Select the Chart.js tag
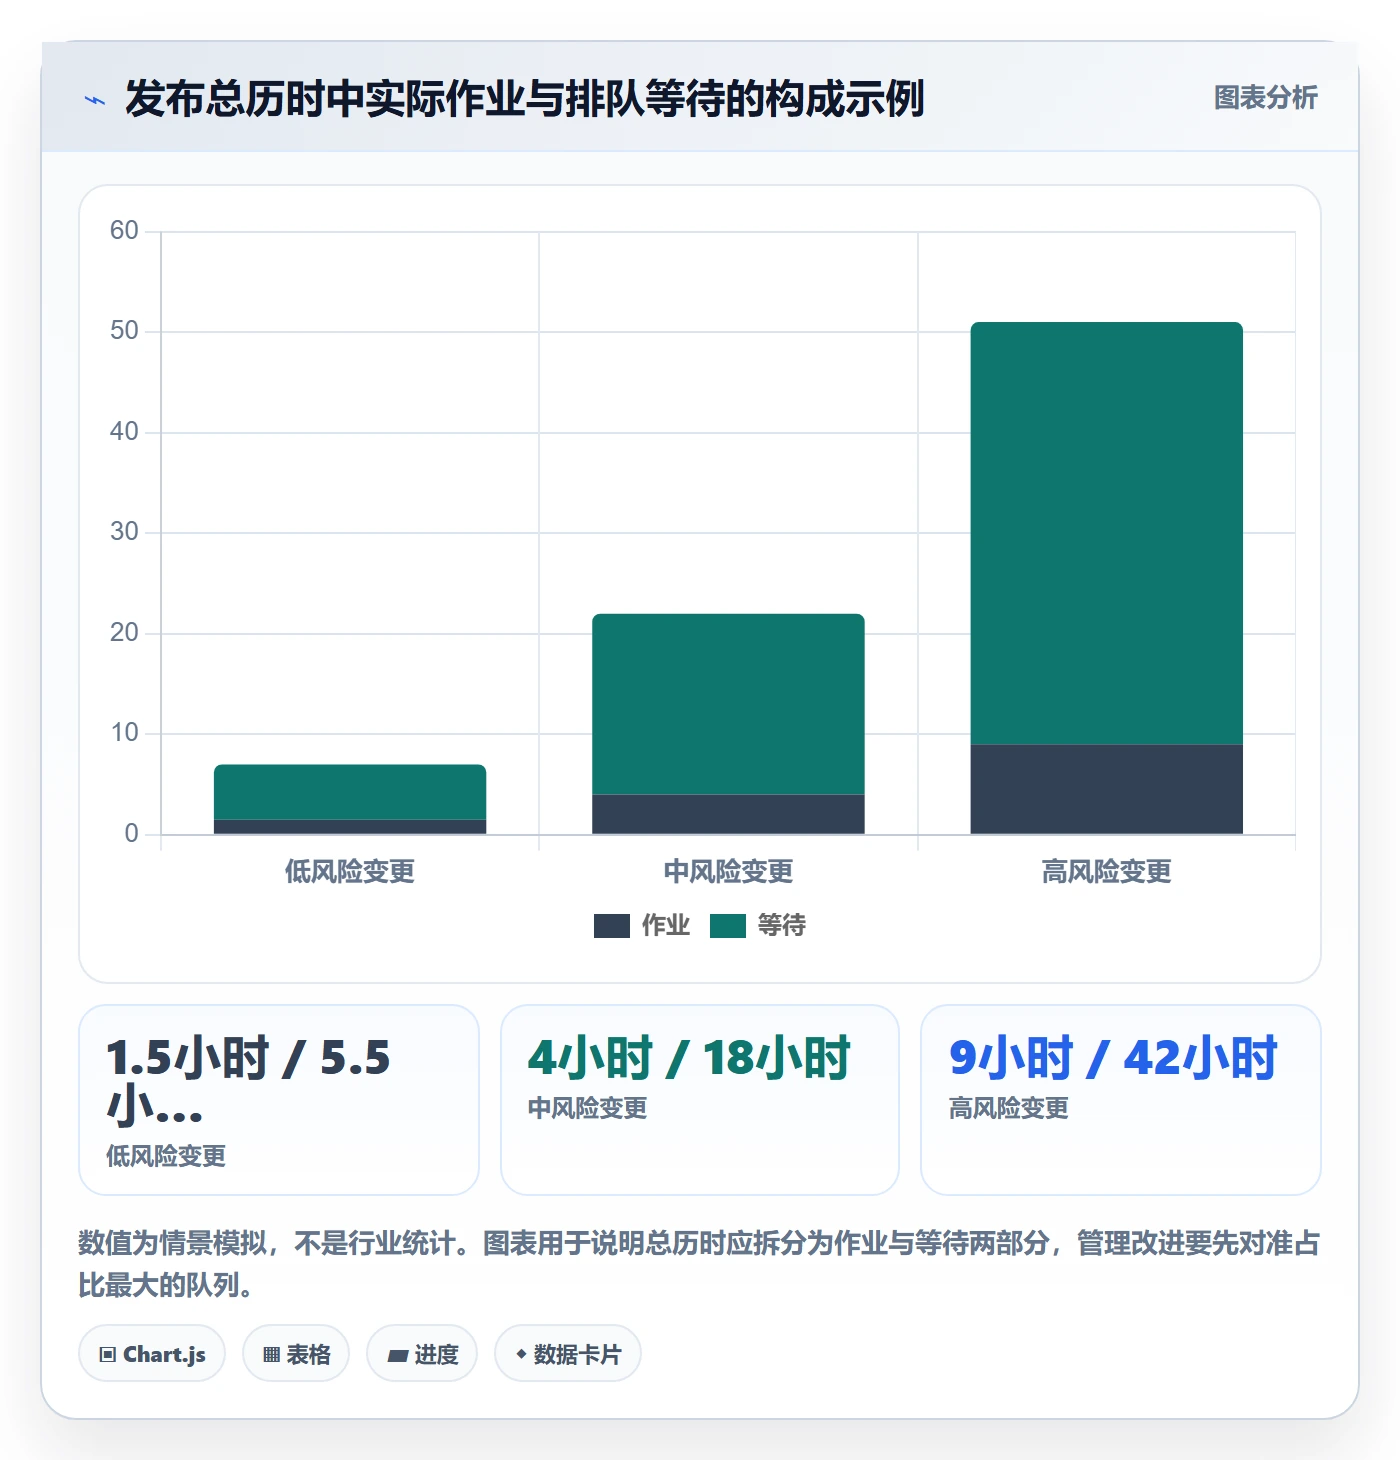 pyautogui.click(x=152, y=1354)
